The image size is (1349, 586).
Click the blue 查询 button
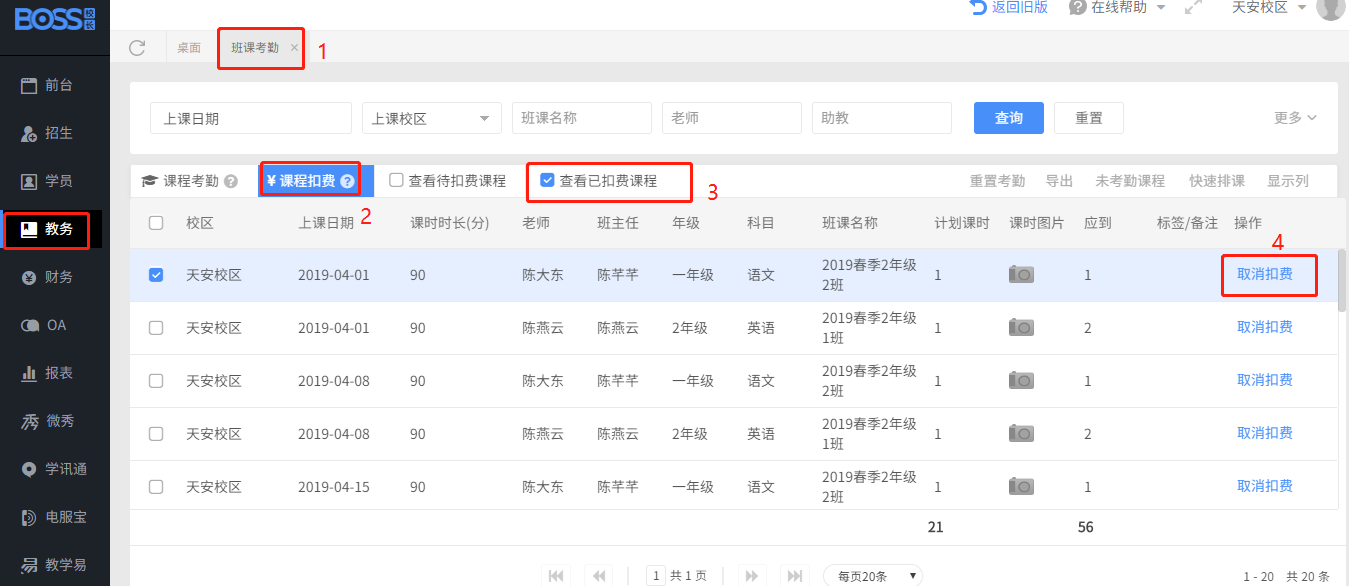(x=1008, y=118)
